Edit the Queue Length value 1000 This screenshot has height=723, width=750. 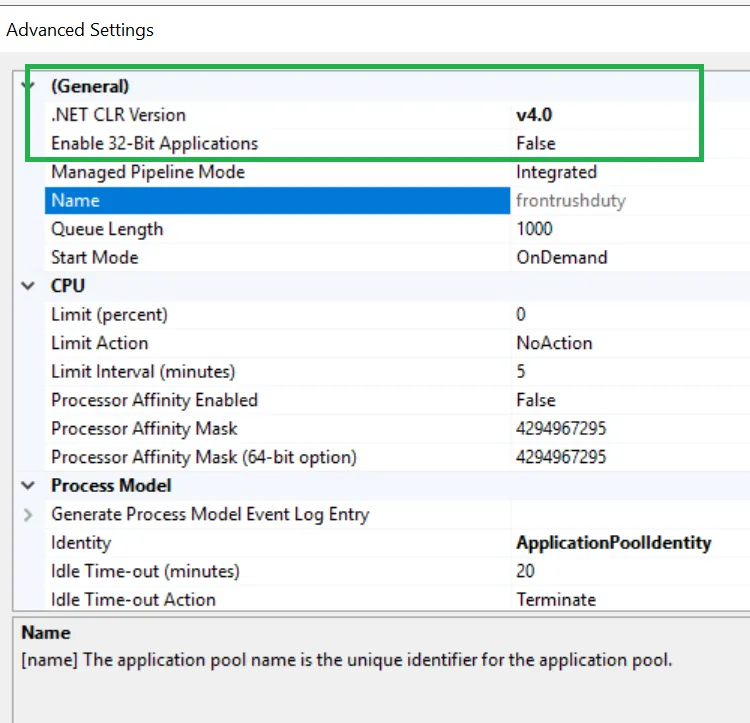pos(534,229)
